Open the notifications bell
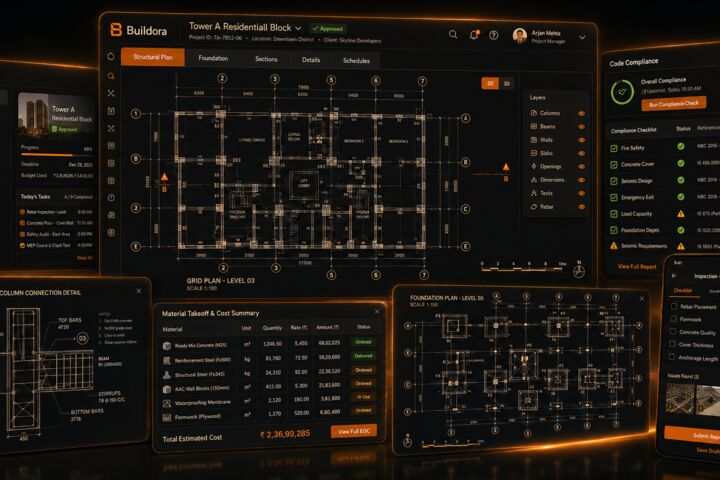Viewport: 720px width, 480px height. pyautogui.click(x=474, y=35)
